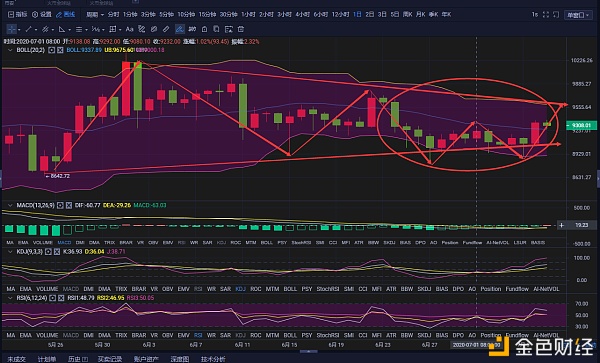Toggle highlighted MACD in MACD panel row
The height and width of the screenshot is (363, 600).
[64, 243]
